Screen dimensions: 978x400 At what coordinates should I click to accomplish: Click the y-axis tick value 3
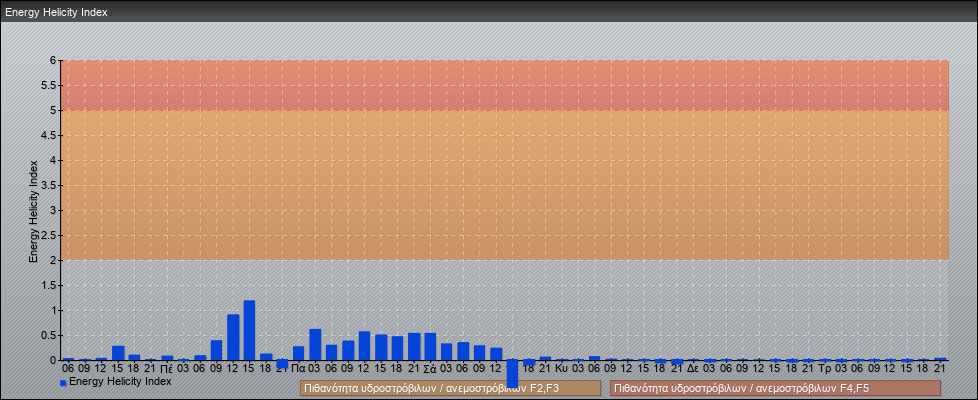tap(54, 210)
